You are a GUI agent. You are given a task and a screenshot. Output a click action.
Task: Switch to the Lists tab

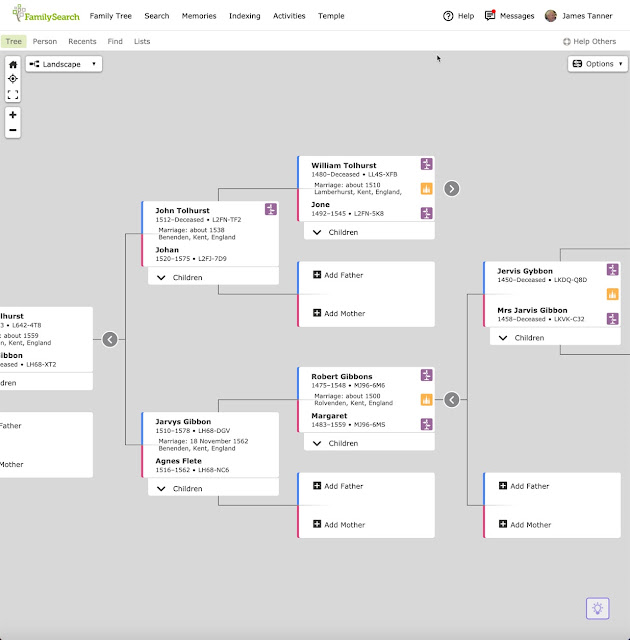pos(142,41)
